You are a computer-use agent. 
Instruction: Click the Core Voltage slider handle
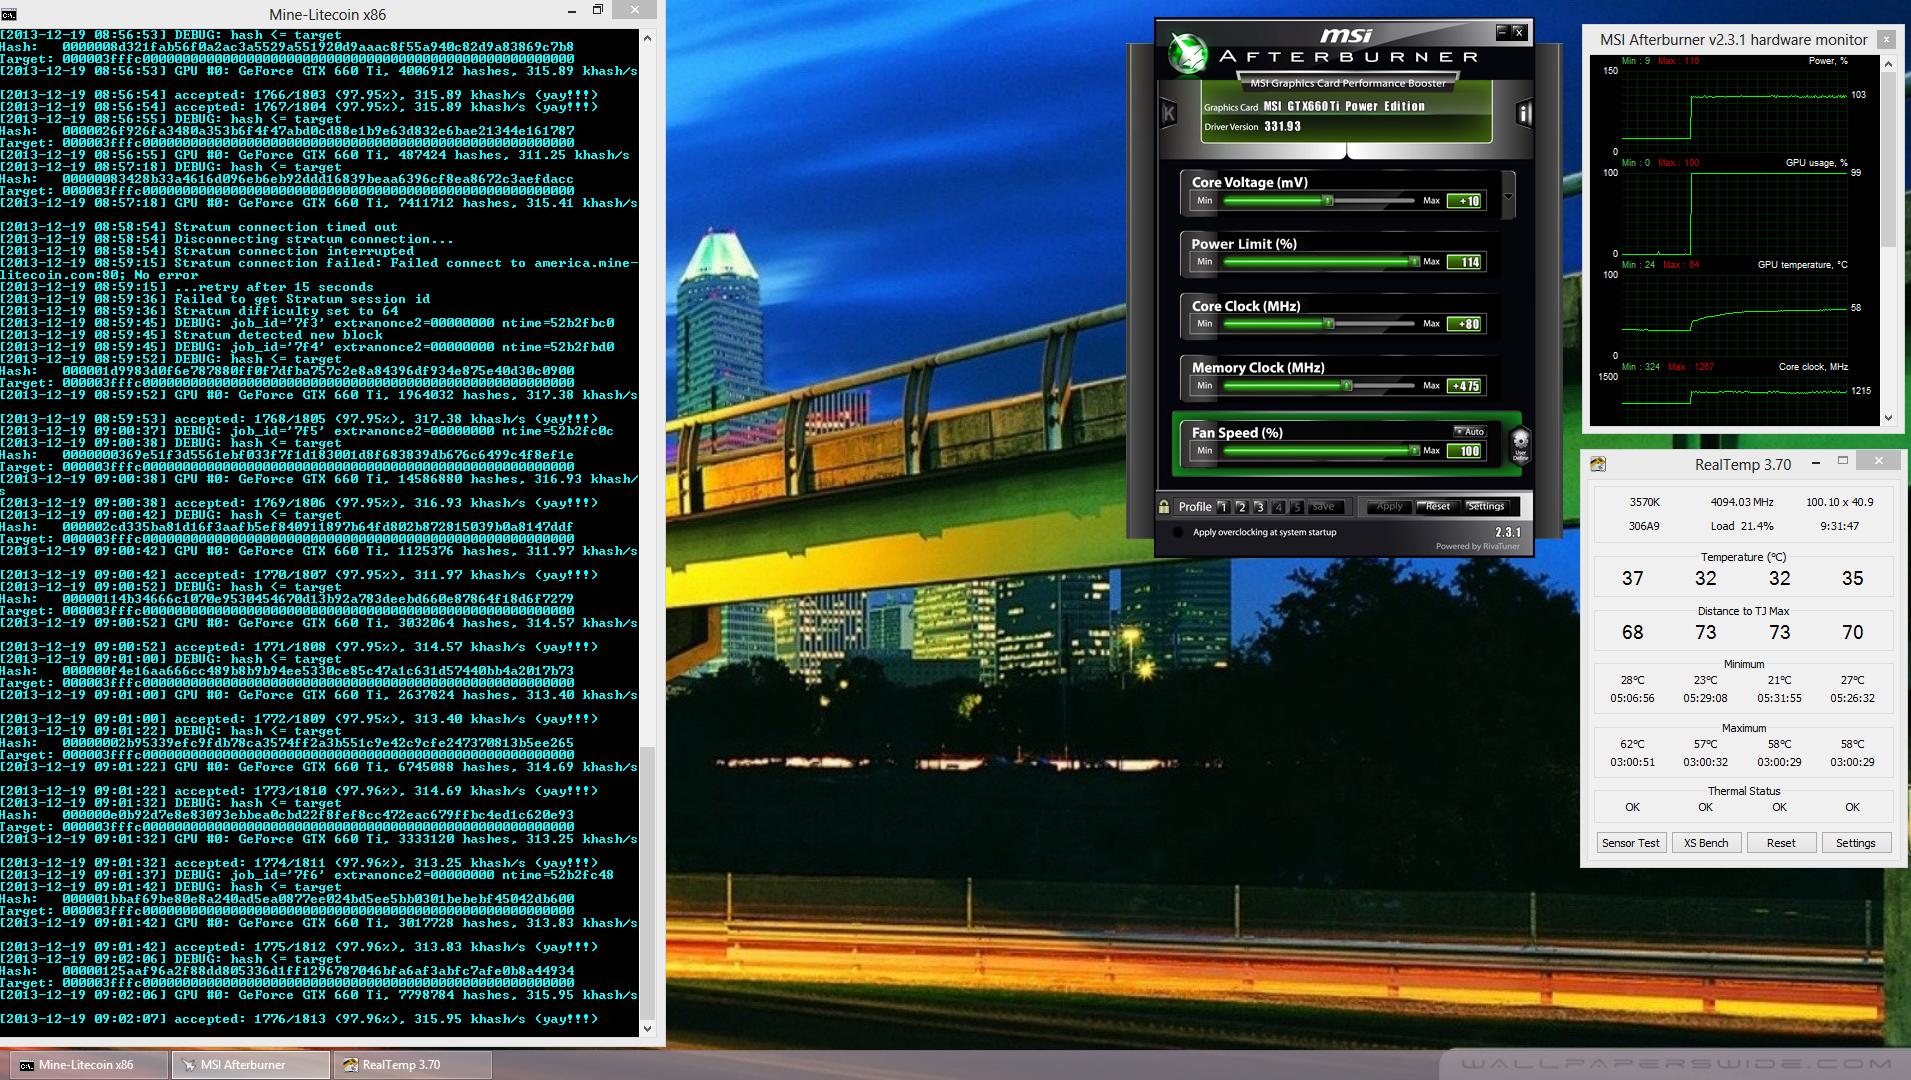tap(1328, 201)
